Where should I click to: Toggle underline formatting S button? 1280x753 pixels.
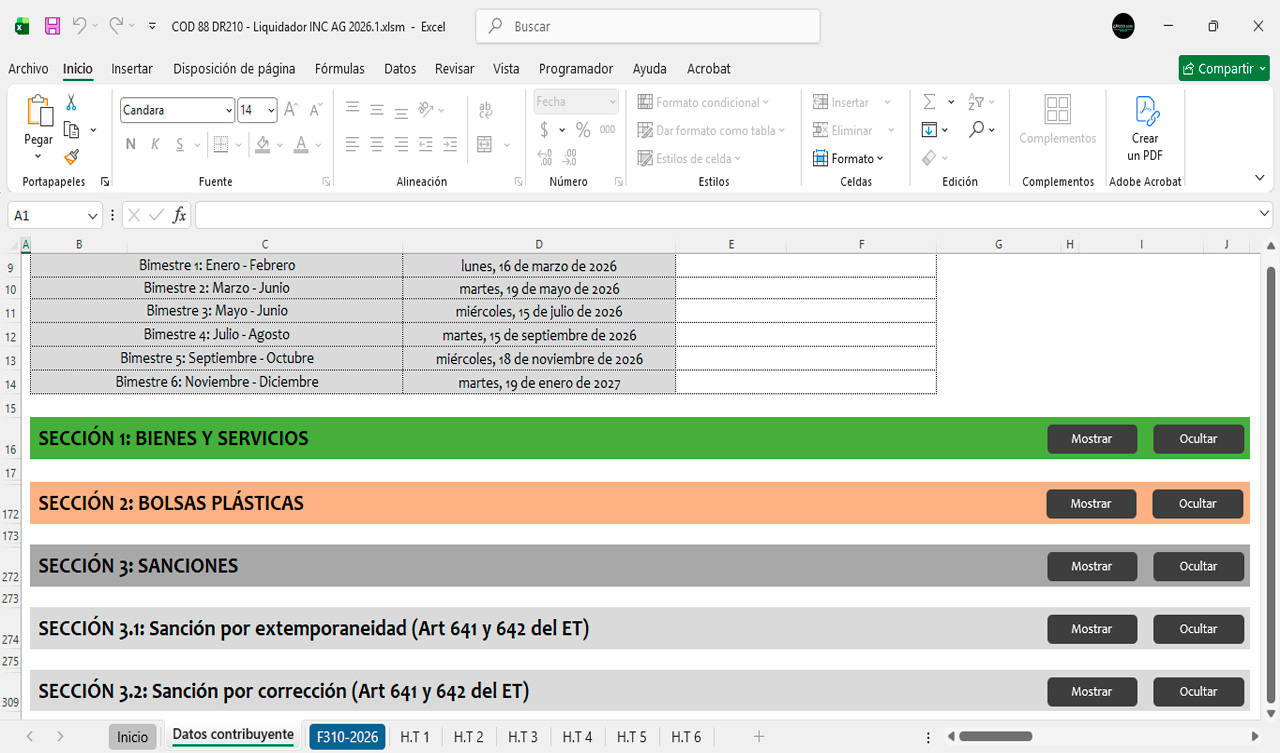pos(180,144)
